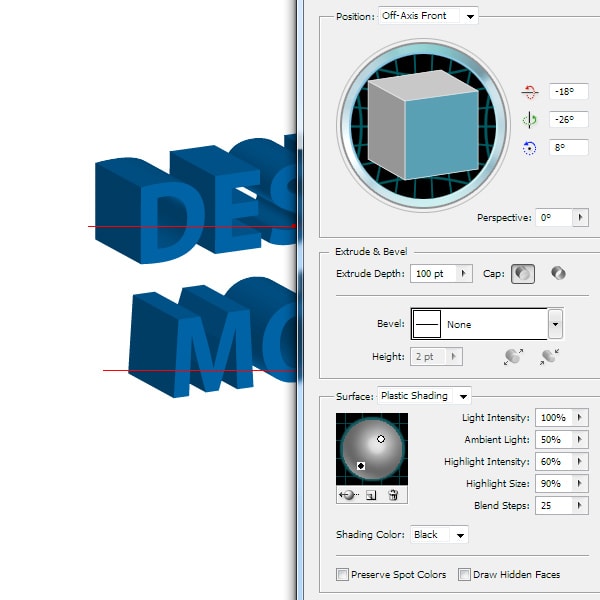Click the green Y-axis rotation icon
Image resolution: width=600 pixels, height=600 pixels.
[530, 120]
